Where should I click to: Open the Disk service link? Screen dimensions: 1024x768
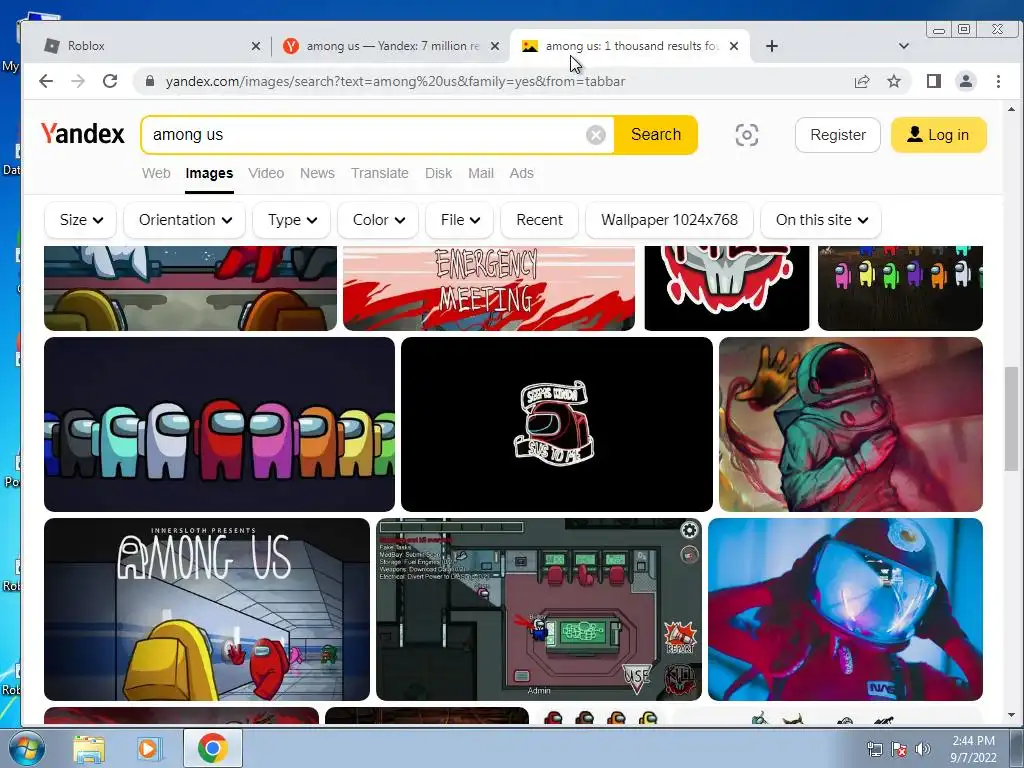click(x=438, y=173)
